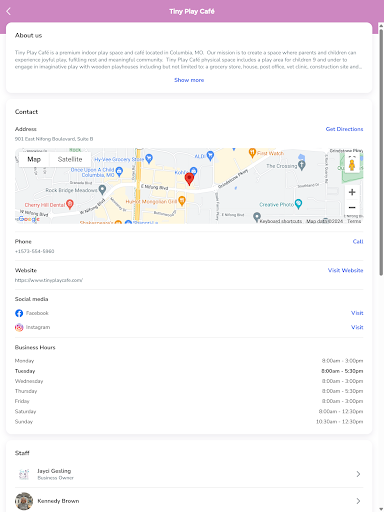The image size is (384, 512).
Task: Click the red location pin on map
Action: [189, 179]
